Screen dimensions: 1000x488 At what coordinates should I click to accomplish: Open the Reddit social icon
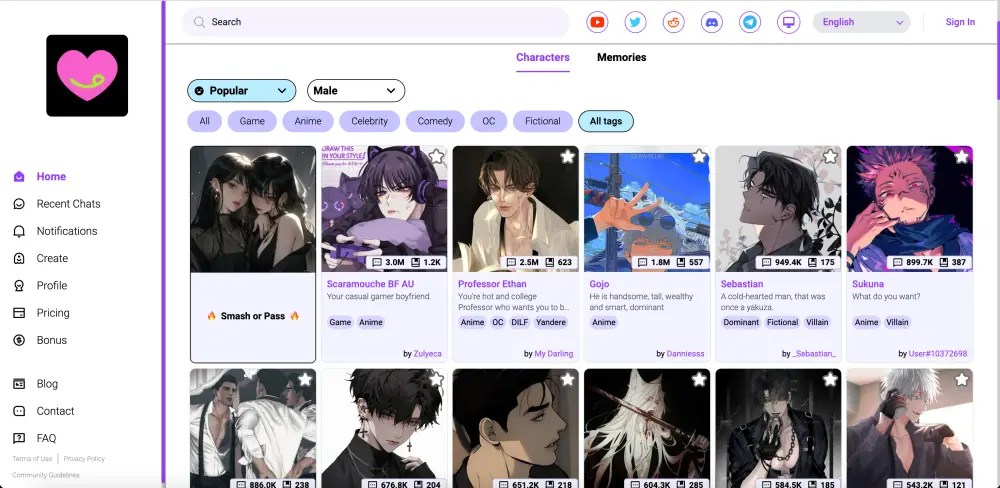click(x=673, y=22)
